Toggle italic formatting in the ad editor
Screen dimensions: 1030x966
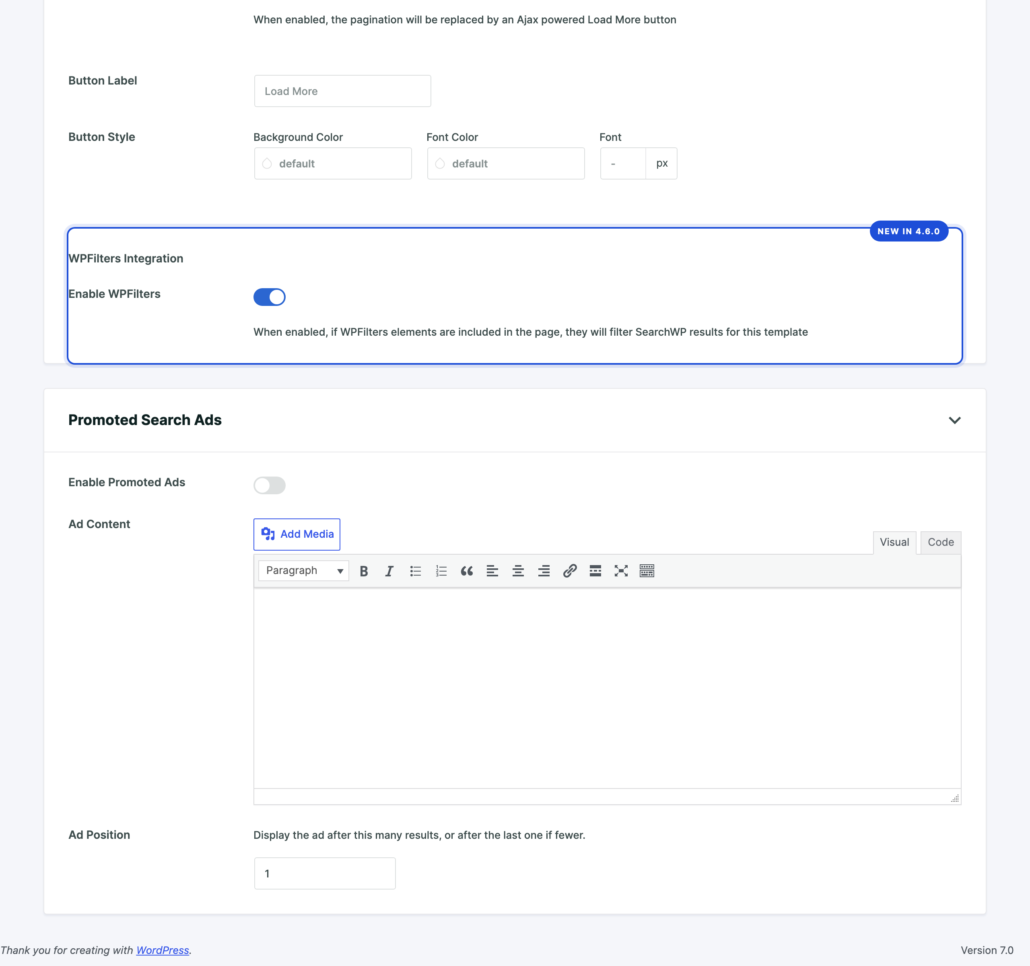pyautogui.click(x=389, y=571)
